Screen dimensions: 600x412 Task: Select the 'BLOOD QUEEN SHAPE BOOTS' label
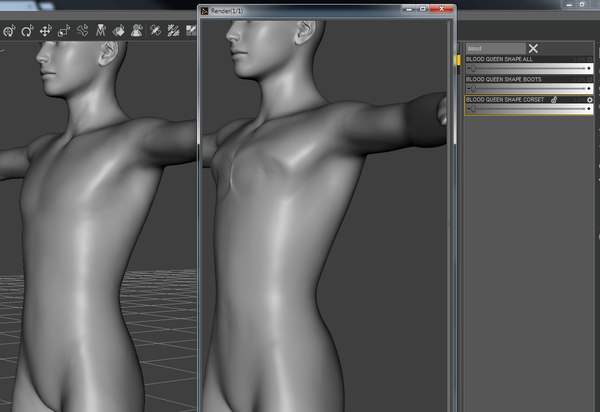click(504, 80)
